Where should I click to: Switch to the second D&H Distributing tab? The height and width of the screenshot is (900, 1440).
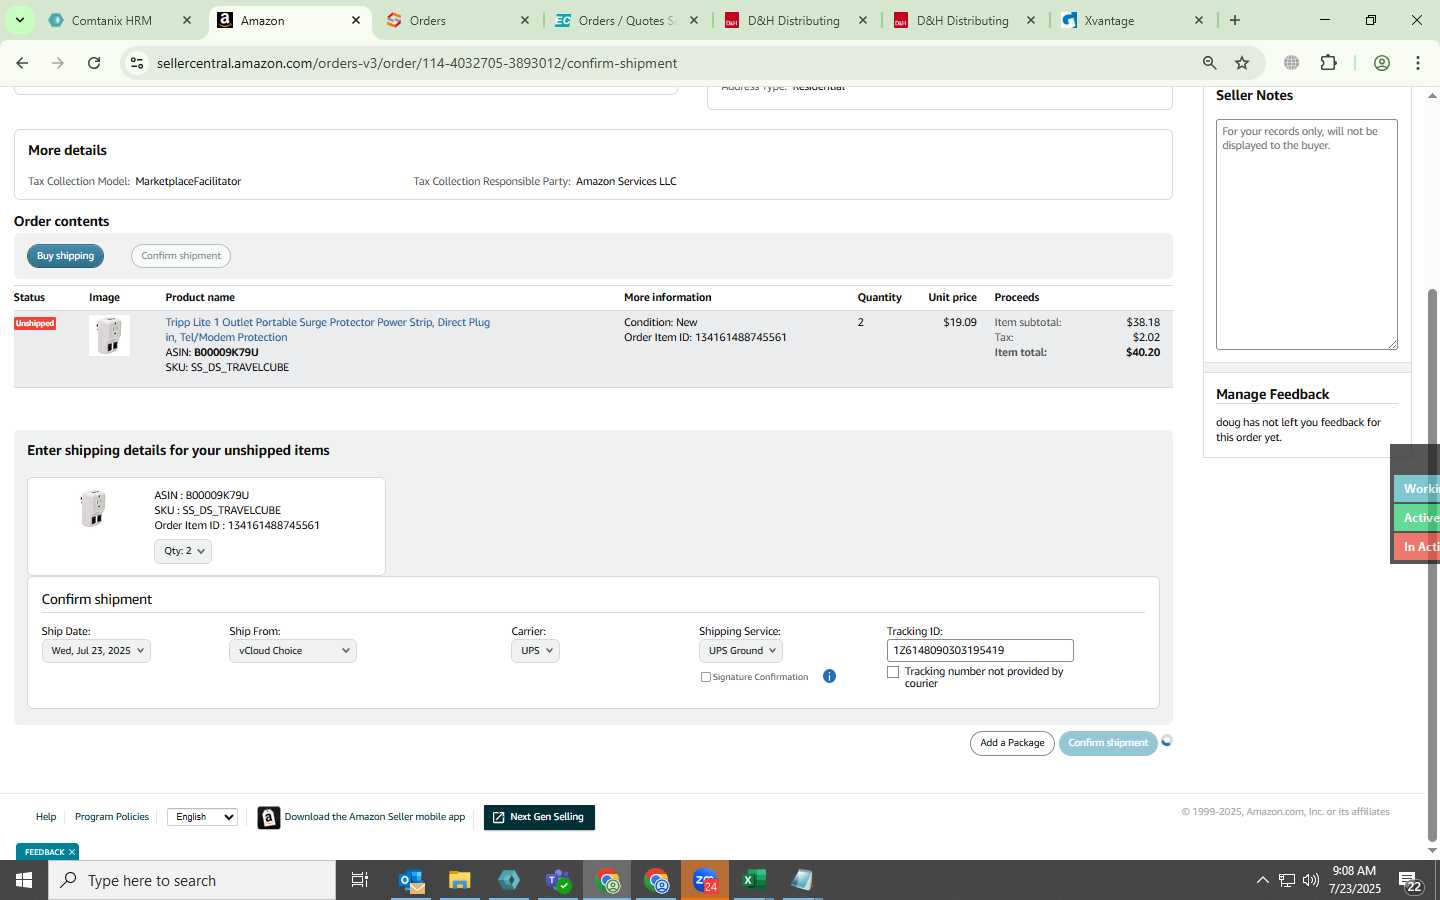coord(963,20)
